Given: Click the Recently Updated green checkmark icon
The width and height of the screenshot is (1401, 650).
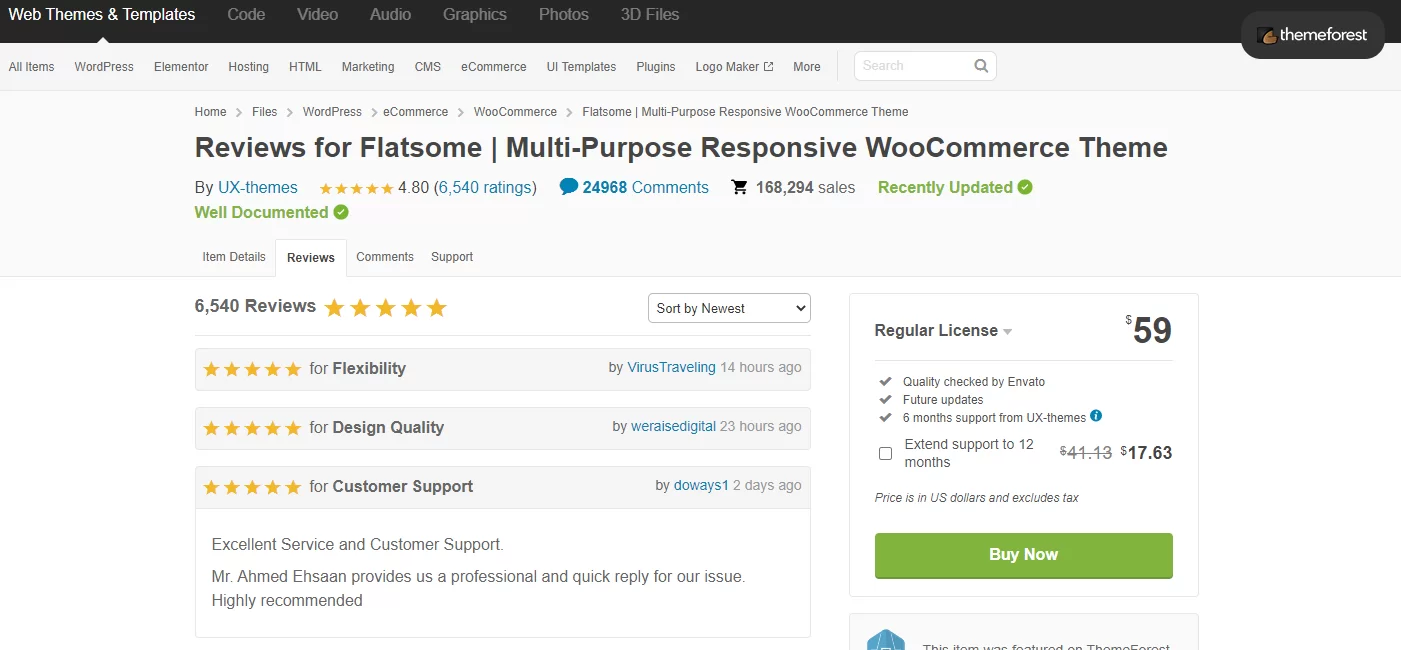Looking at the screenshot, I should point(1025,187).
